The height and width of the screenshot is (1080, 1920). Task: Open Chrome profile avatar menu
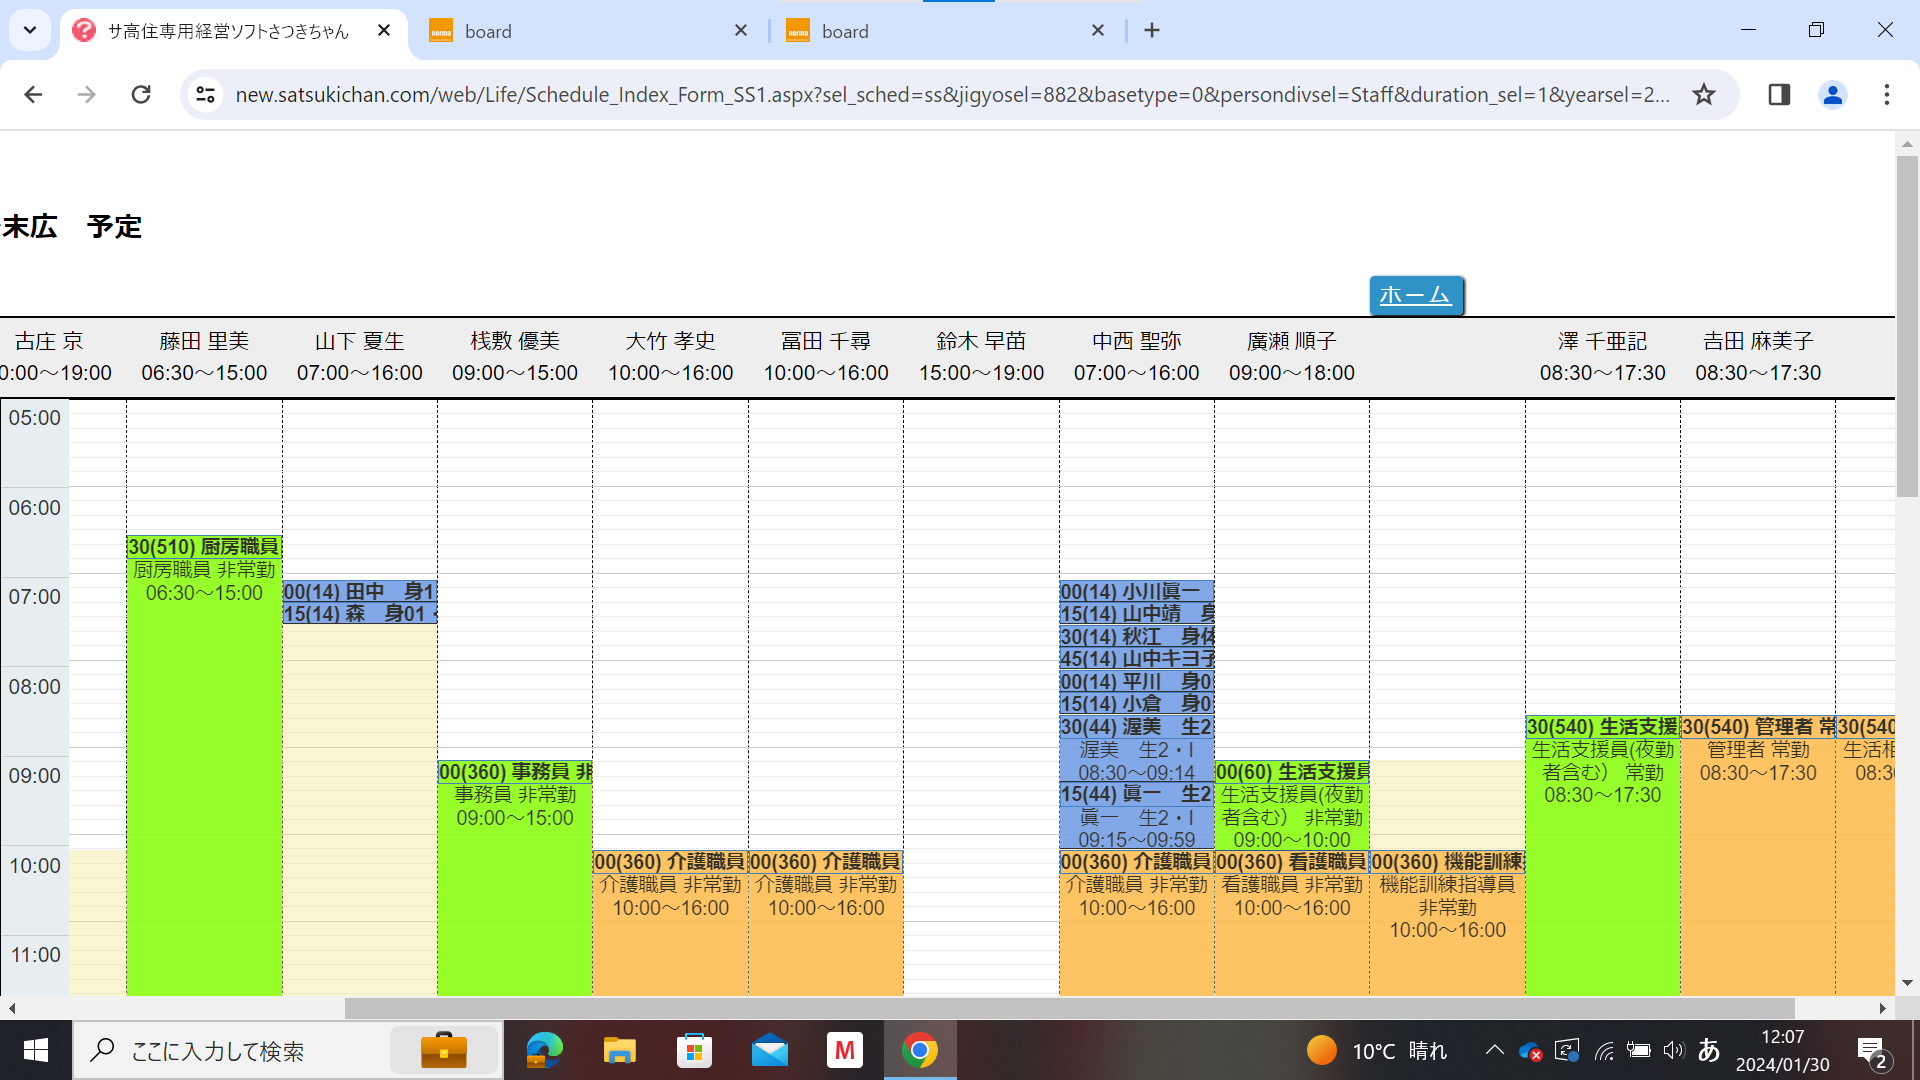coord(1832,94)
